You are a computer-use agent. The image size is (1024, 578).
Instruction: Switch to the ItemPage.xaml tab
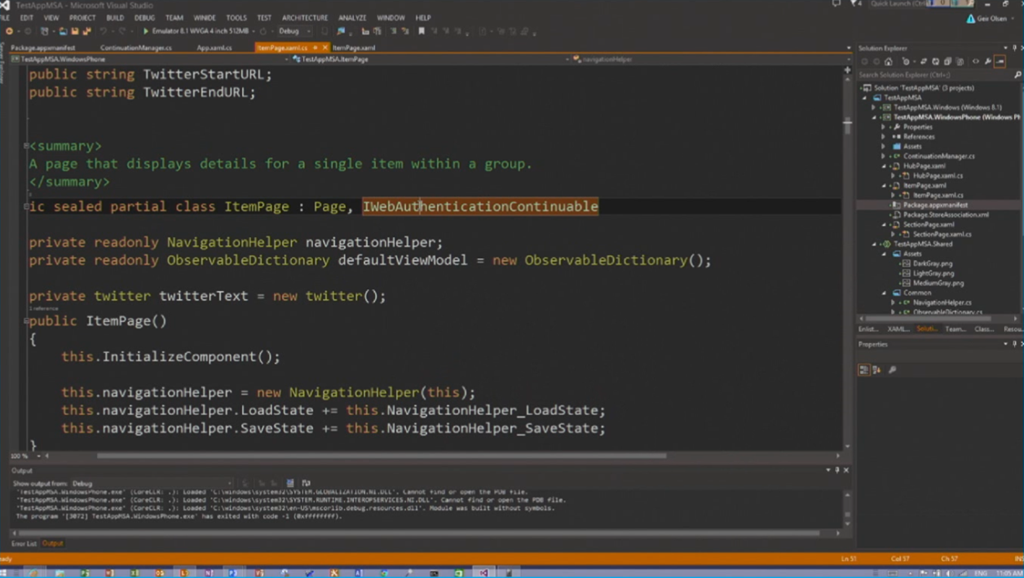pos(354,48)
